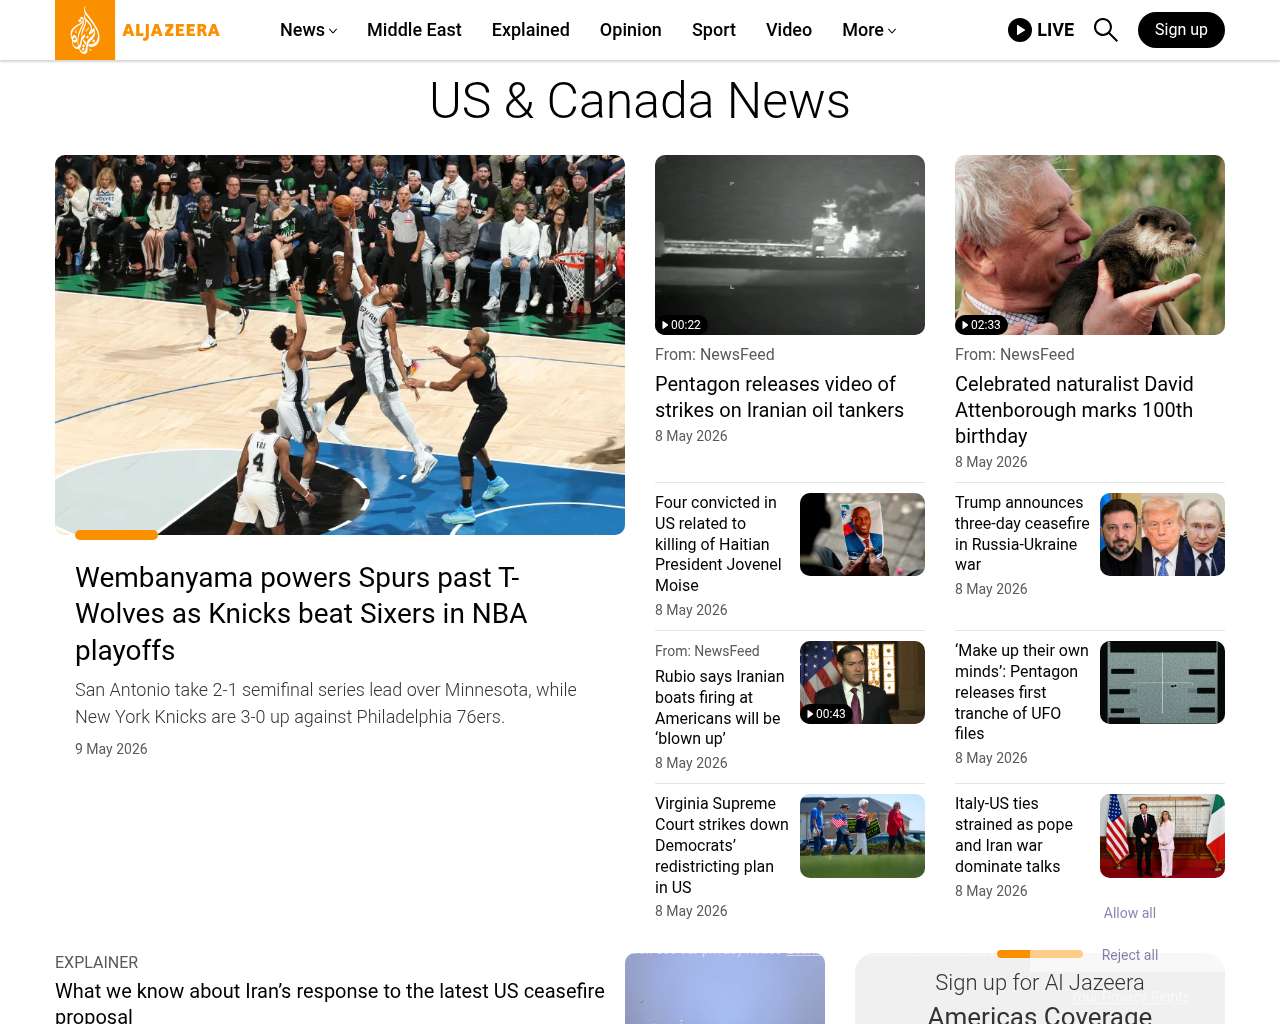Open the Italy-US ties flag thumbnail
Viewport: 1280px width, 1024px height.
(1162, 836)
